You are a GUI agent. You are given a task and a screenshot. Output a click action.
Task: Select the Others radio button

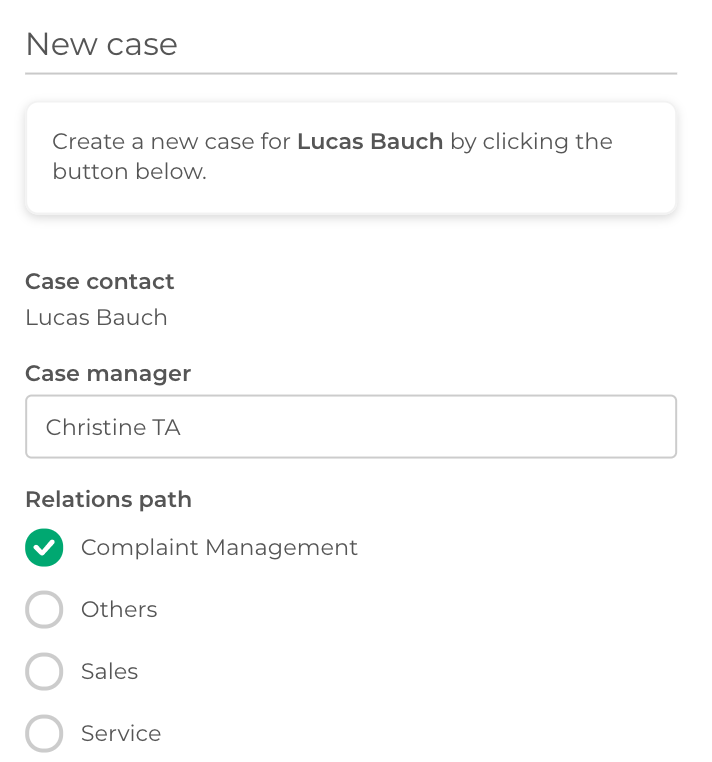click(x=44, y=609)
